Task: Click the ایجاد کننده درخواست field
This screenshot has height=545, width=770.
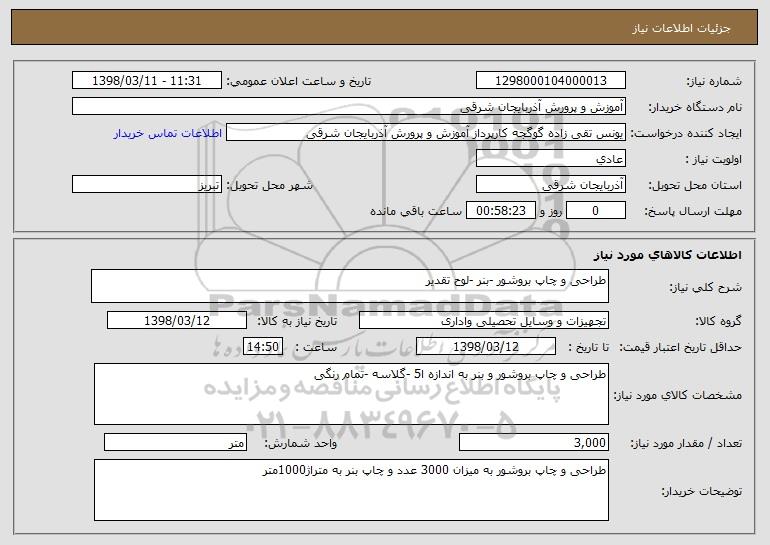Action: 426,133
